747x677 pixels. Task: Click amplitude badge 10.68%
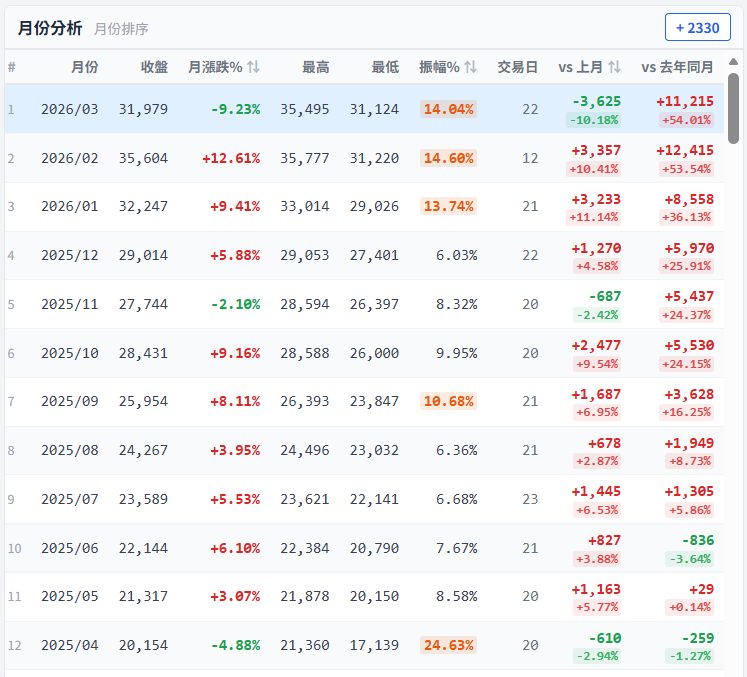point(448,401)
